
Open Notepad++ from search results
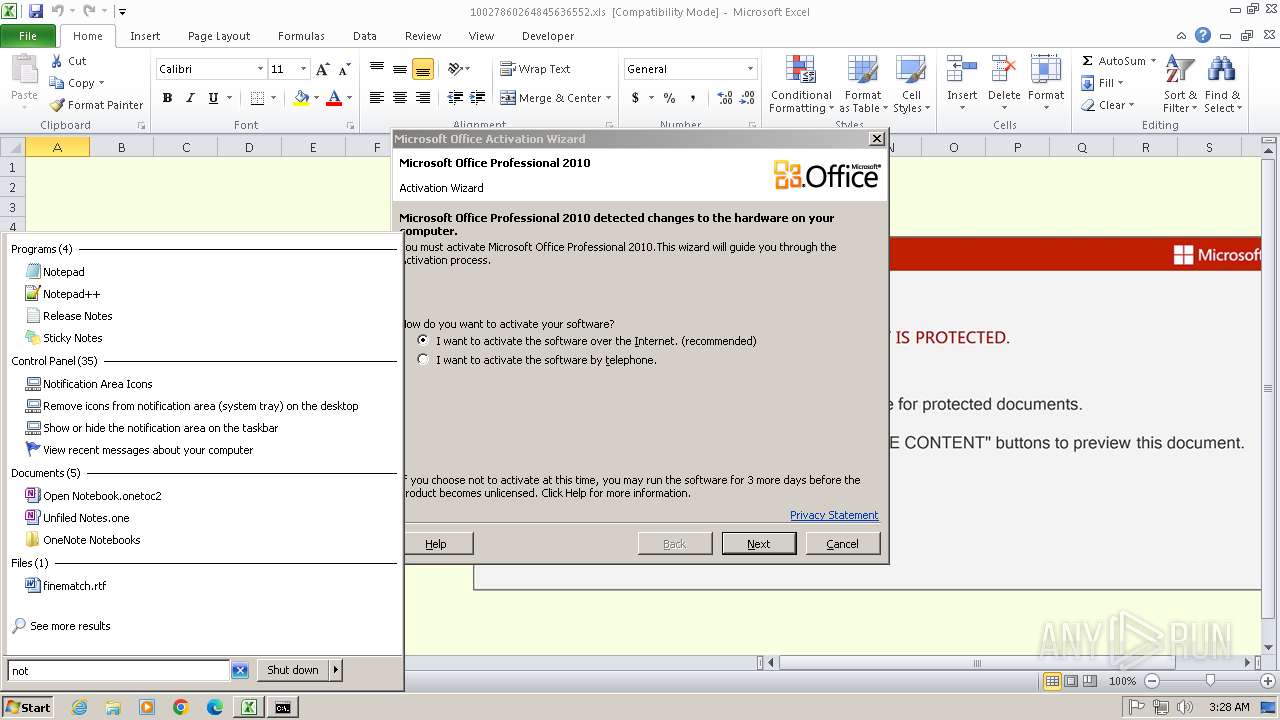pos(71,294)
